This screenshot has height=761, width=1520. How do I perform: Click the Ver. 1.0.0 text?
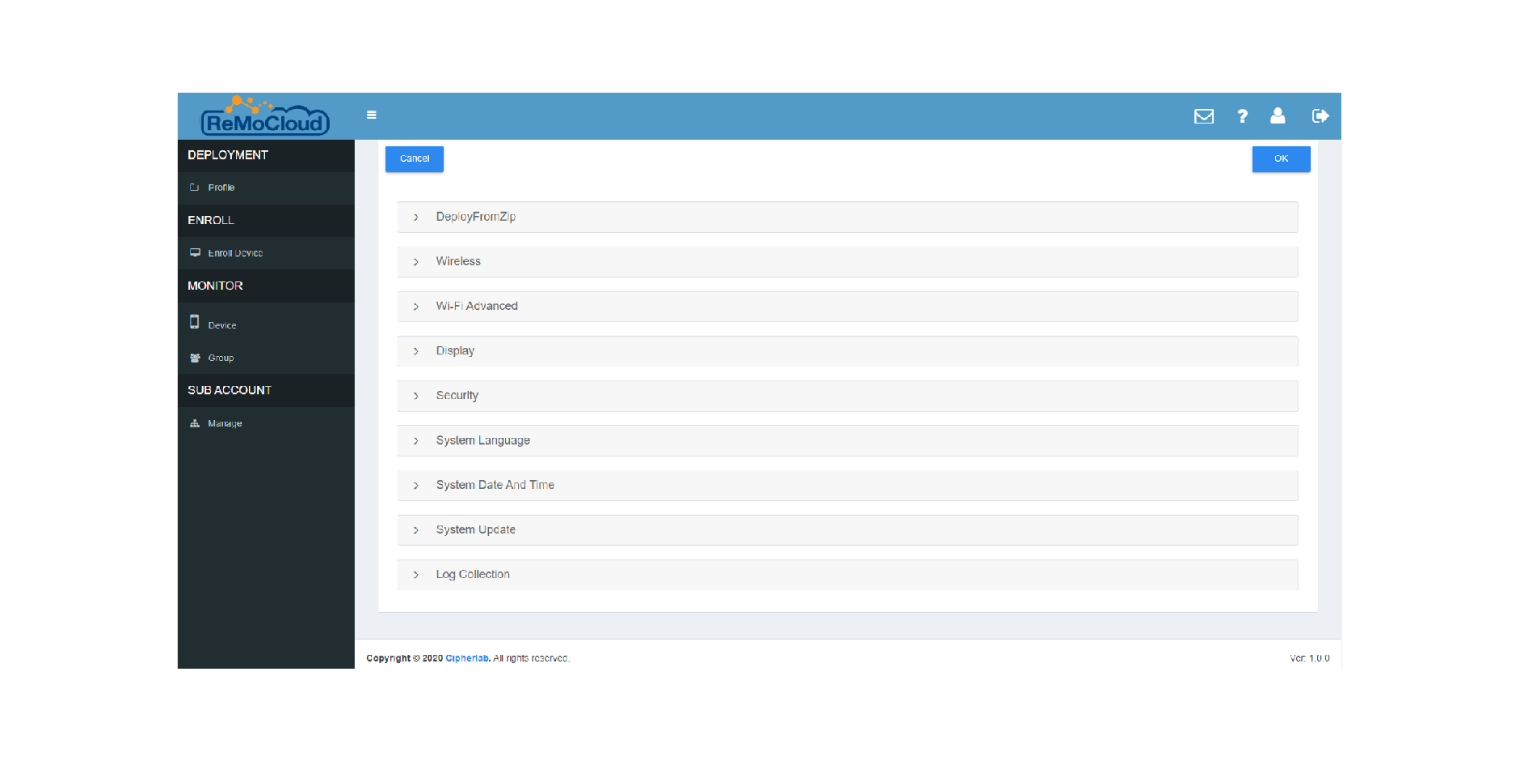click(1310, 658)
